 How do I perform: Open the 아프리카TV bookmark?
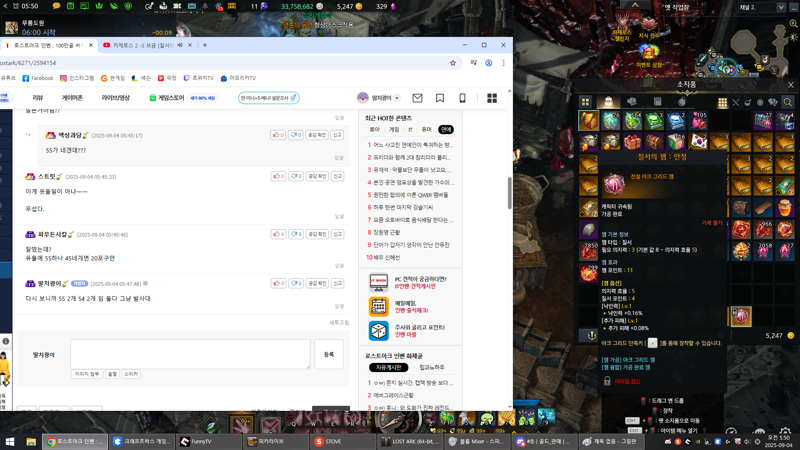(238, 78)
